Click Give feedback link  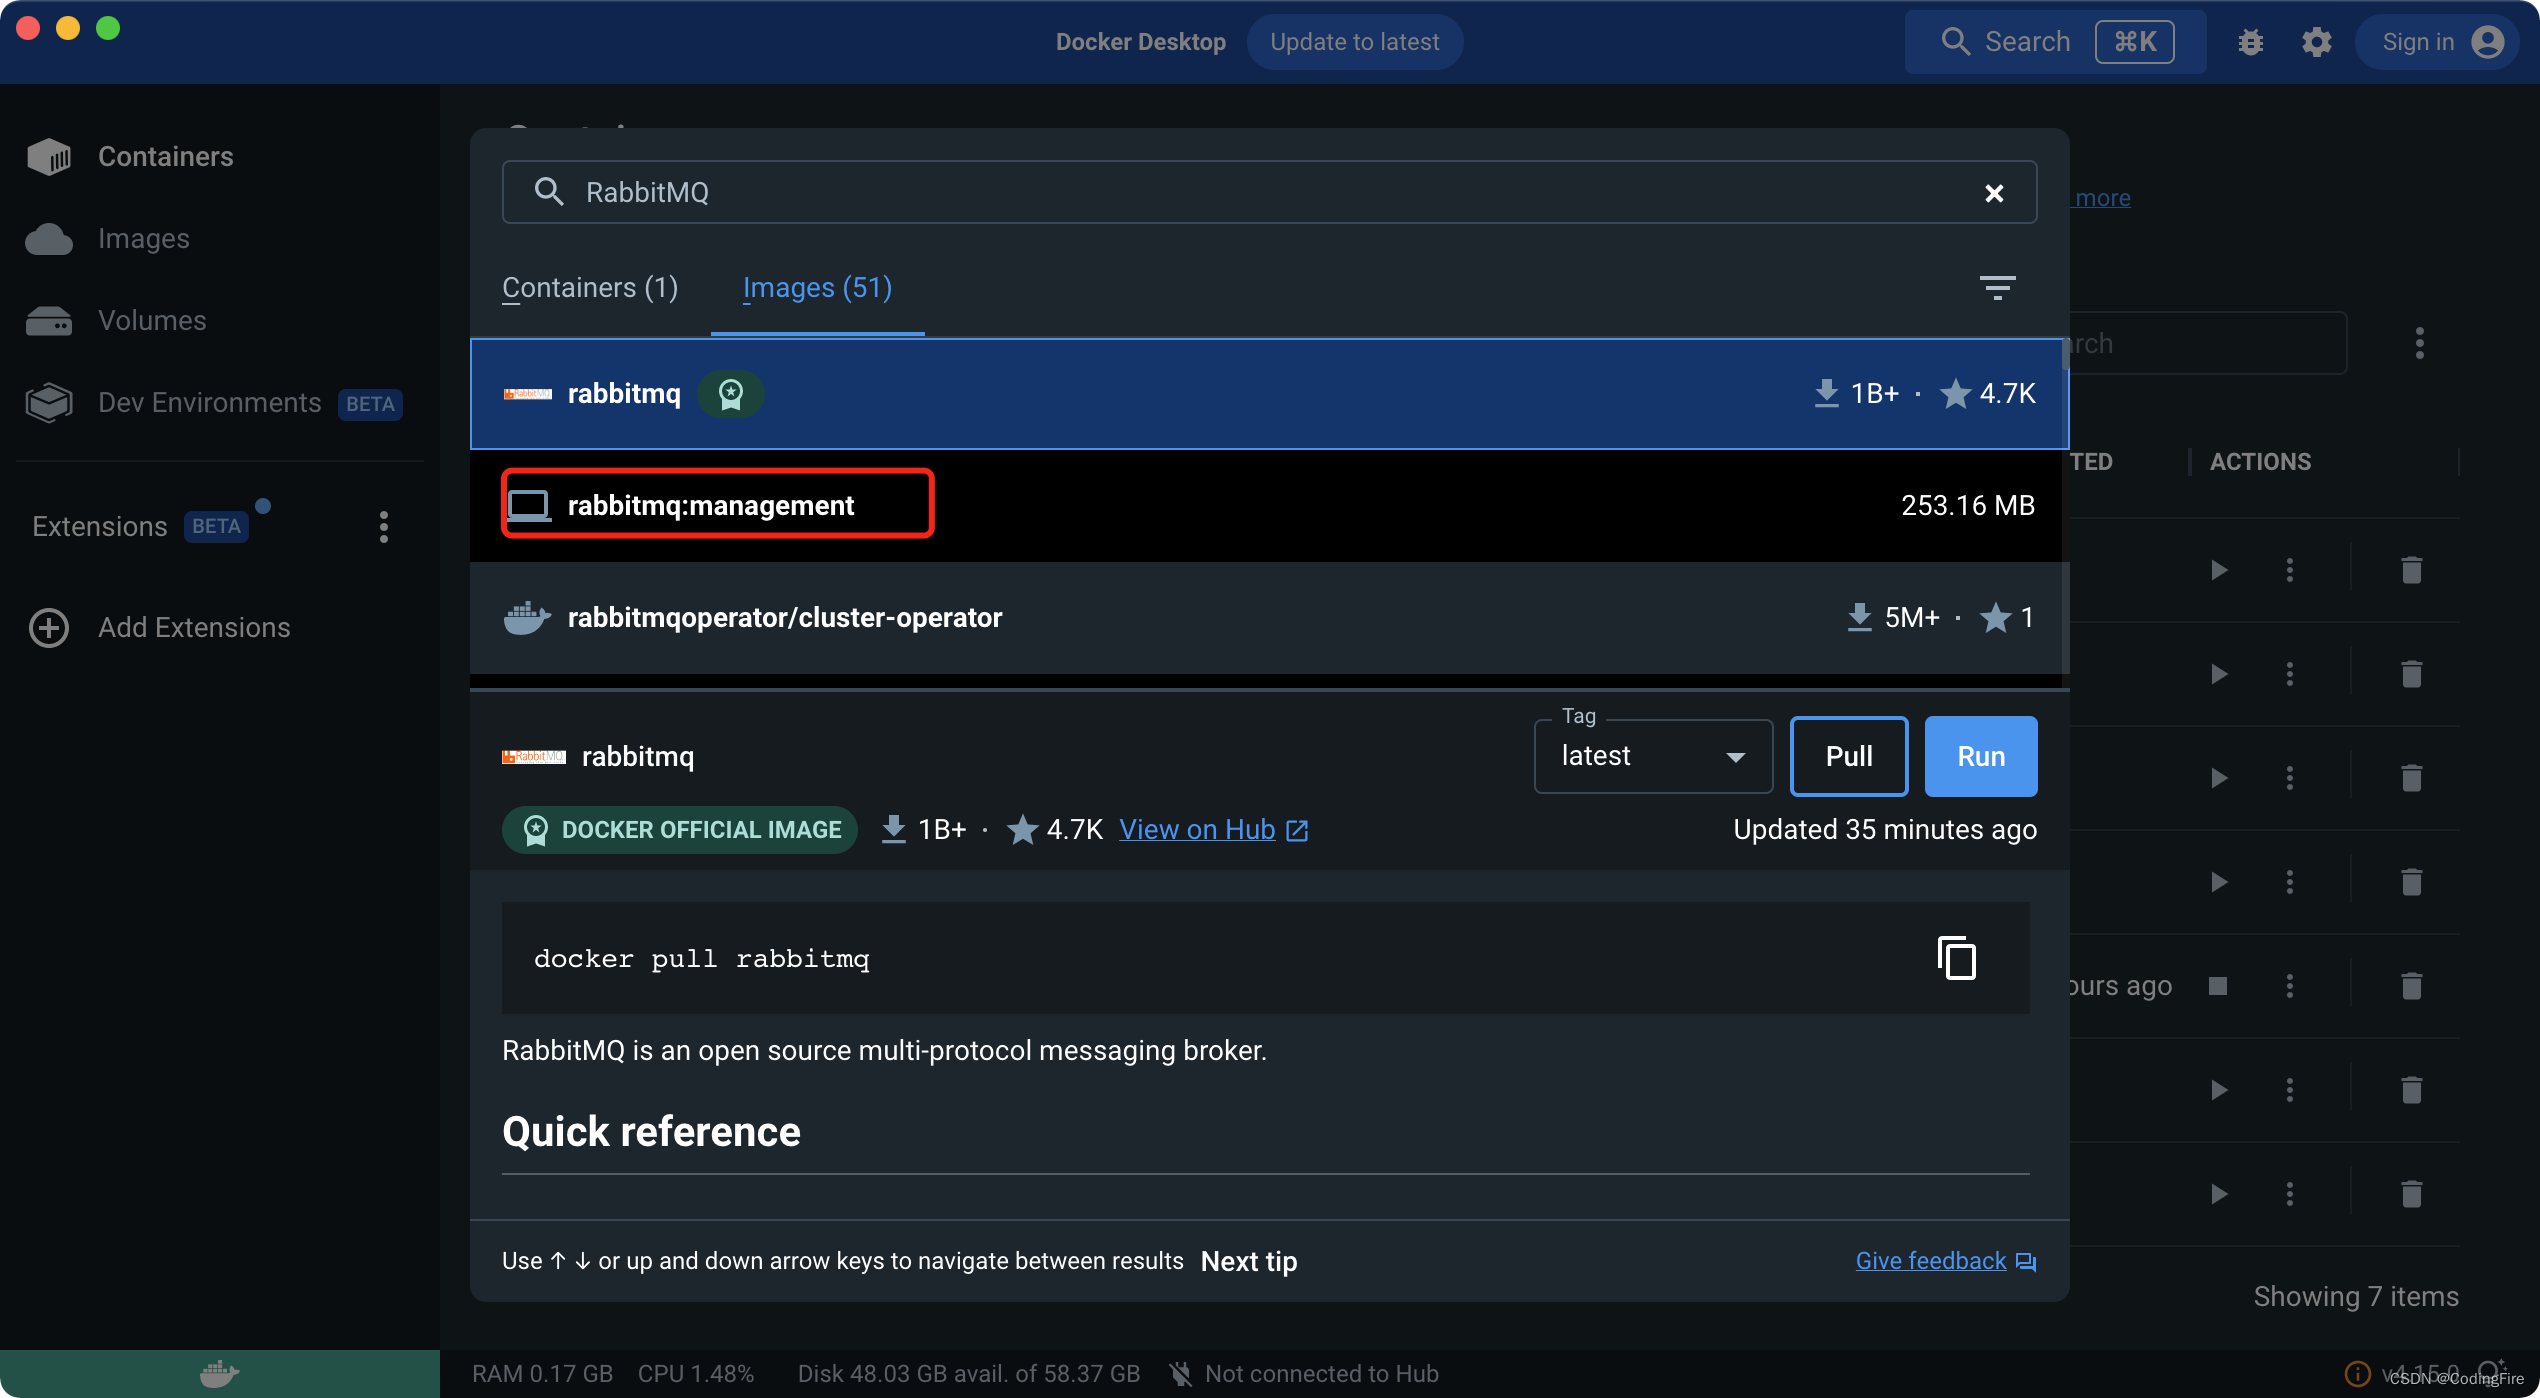coord(1945,1261)
